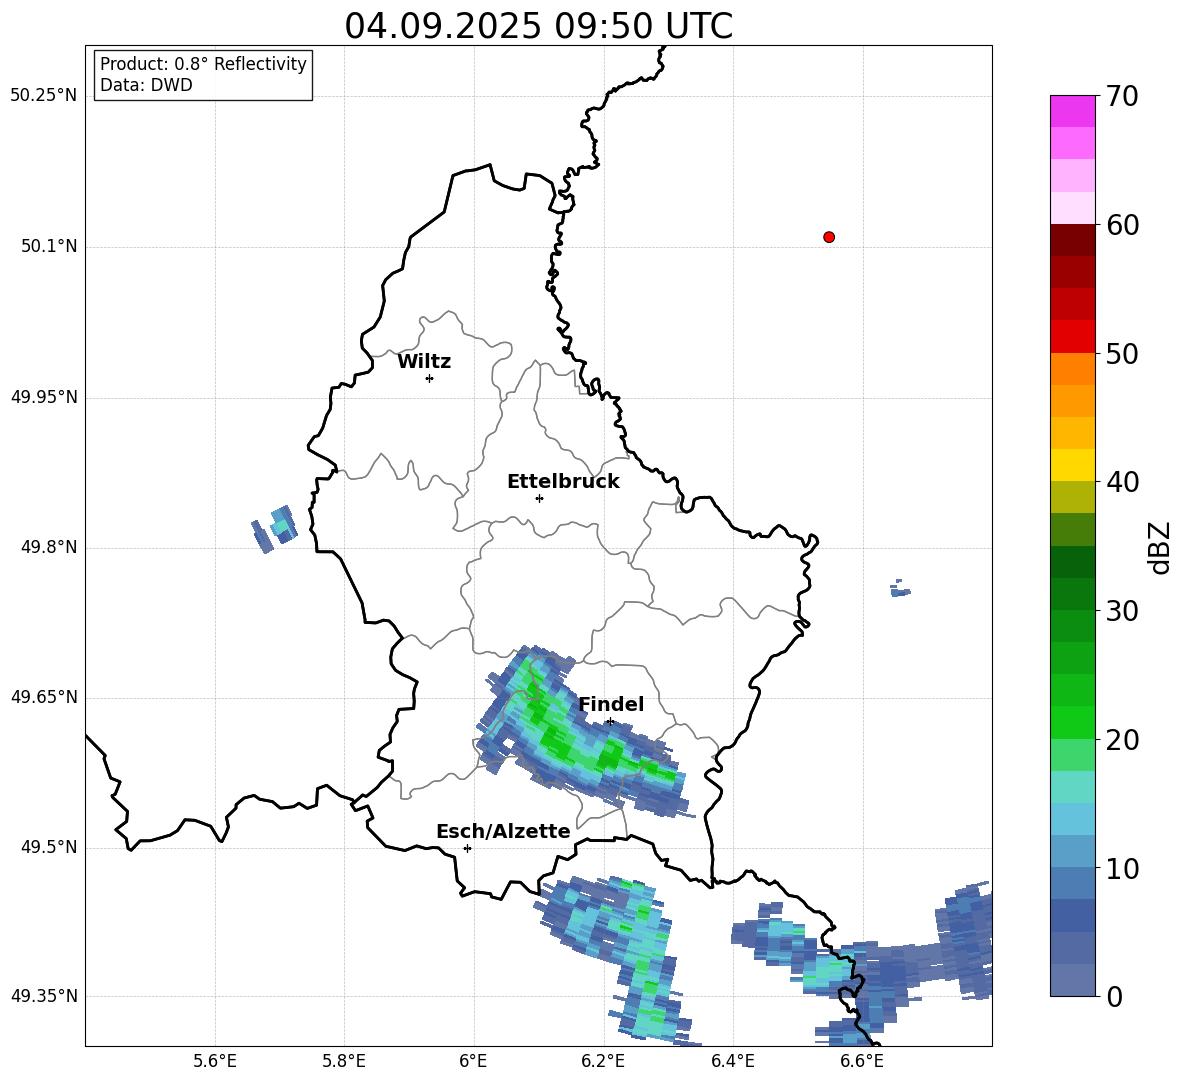Click the 6.2°E longitude label
This screenshot has height=1081, width=1184.
point(603,1061)
